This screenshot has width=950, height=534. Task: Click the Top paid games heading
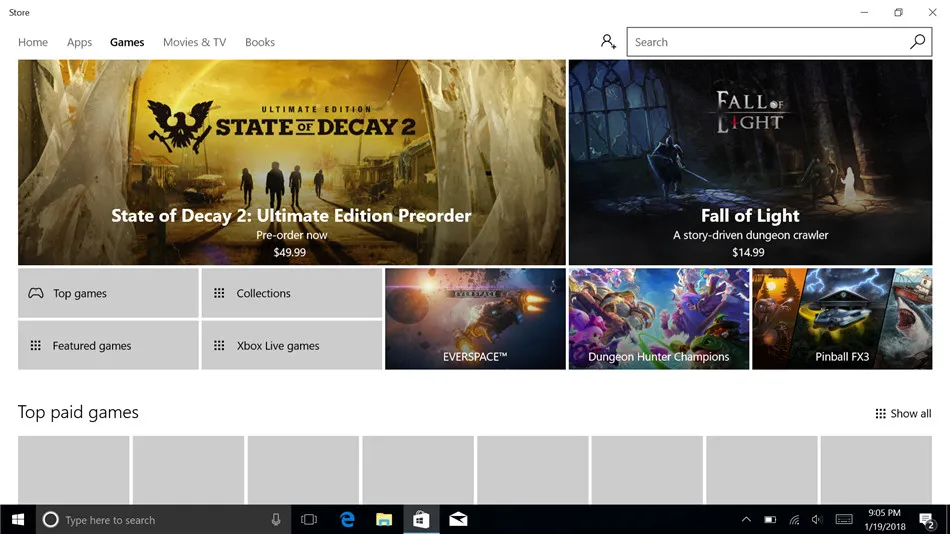(x=78, y=412)
